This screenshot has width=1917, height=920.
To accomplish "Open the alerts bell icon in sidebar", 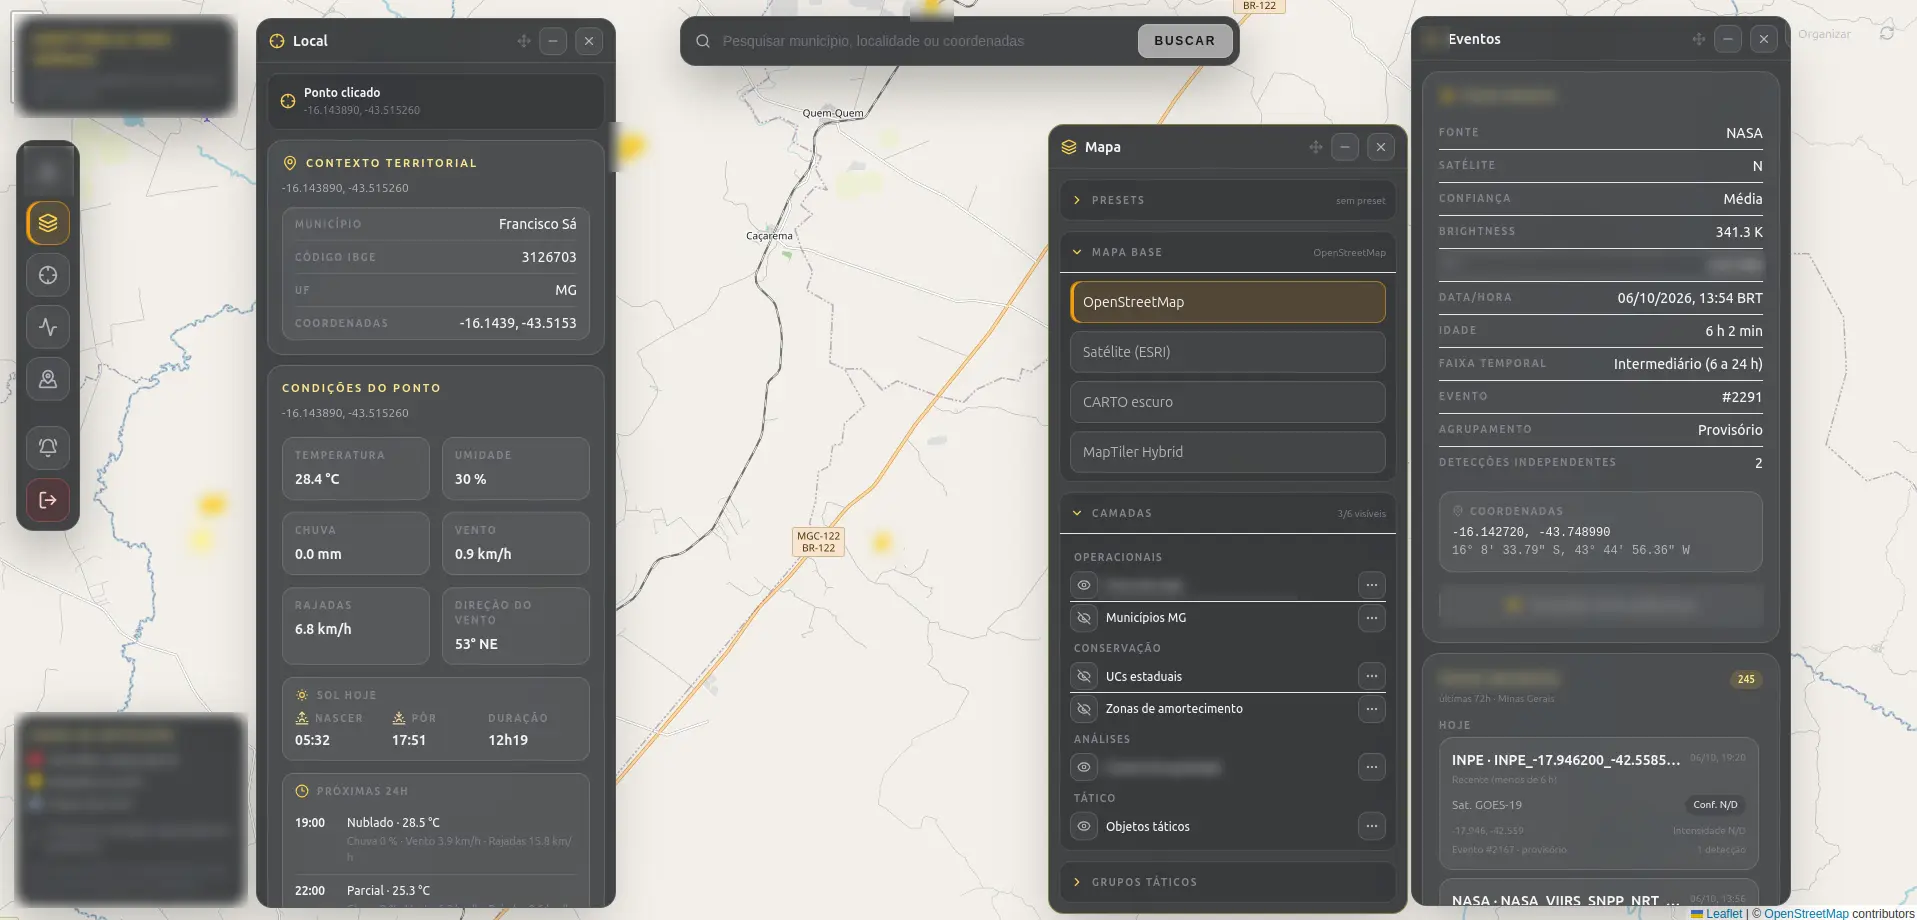I will click(x=48, y=447).
